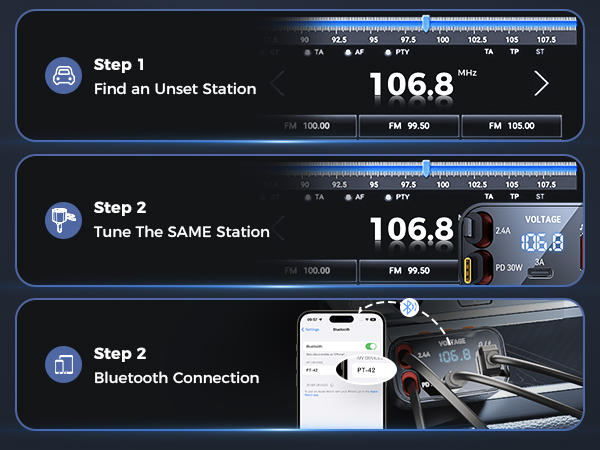
Task: Click the phone and tablet devices icon
Action: pos(63,365)
